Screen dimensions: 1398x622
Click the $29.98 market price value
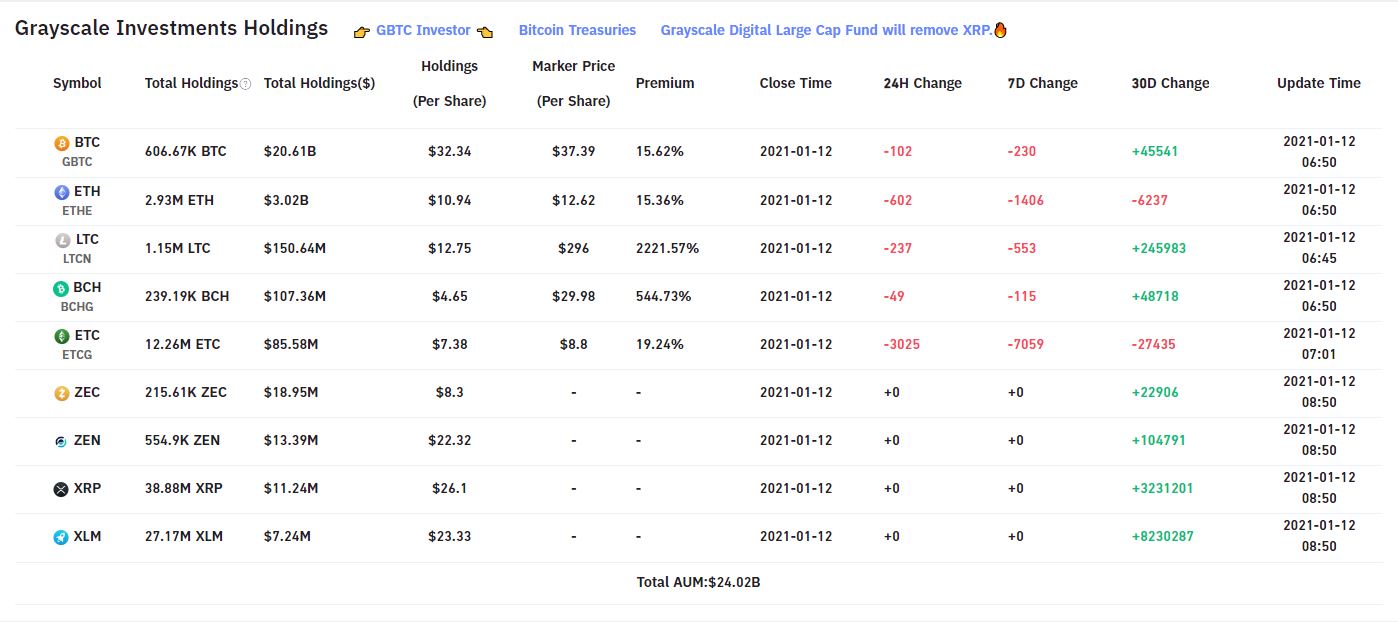click(x=574, y=296)
